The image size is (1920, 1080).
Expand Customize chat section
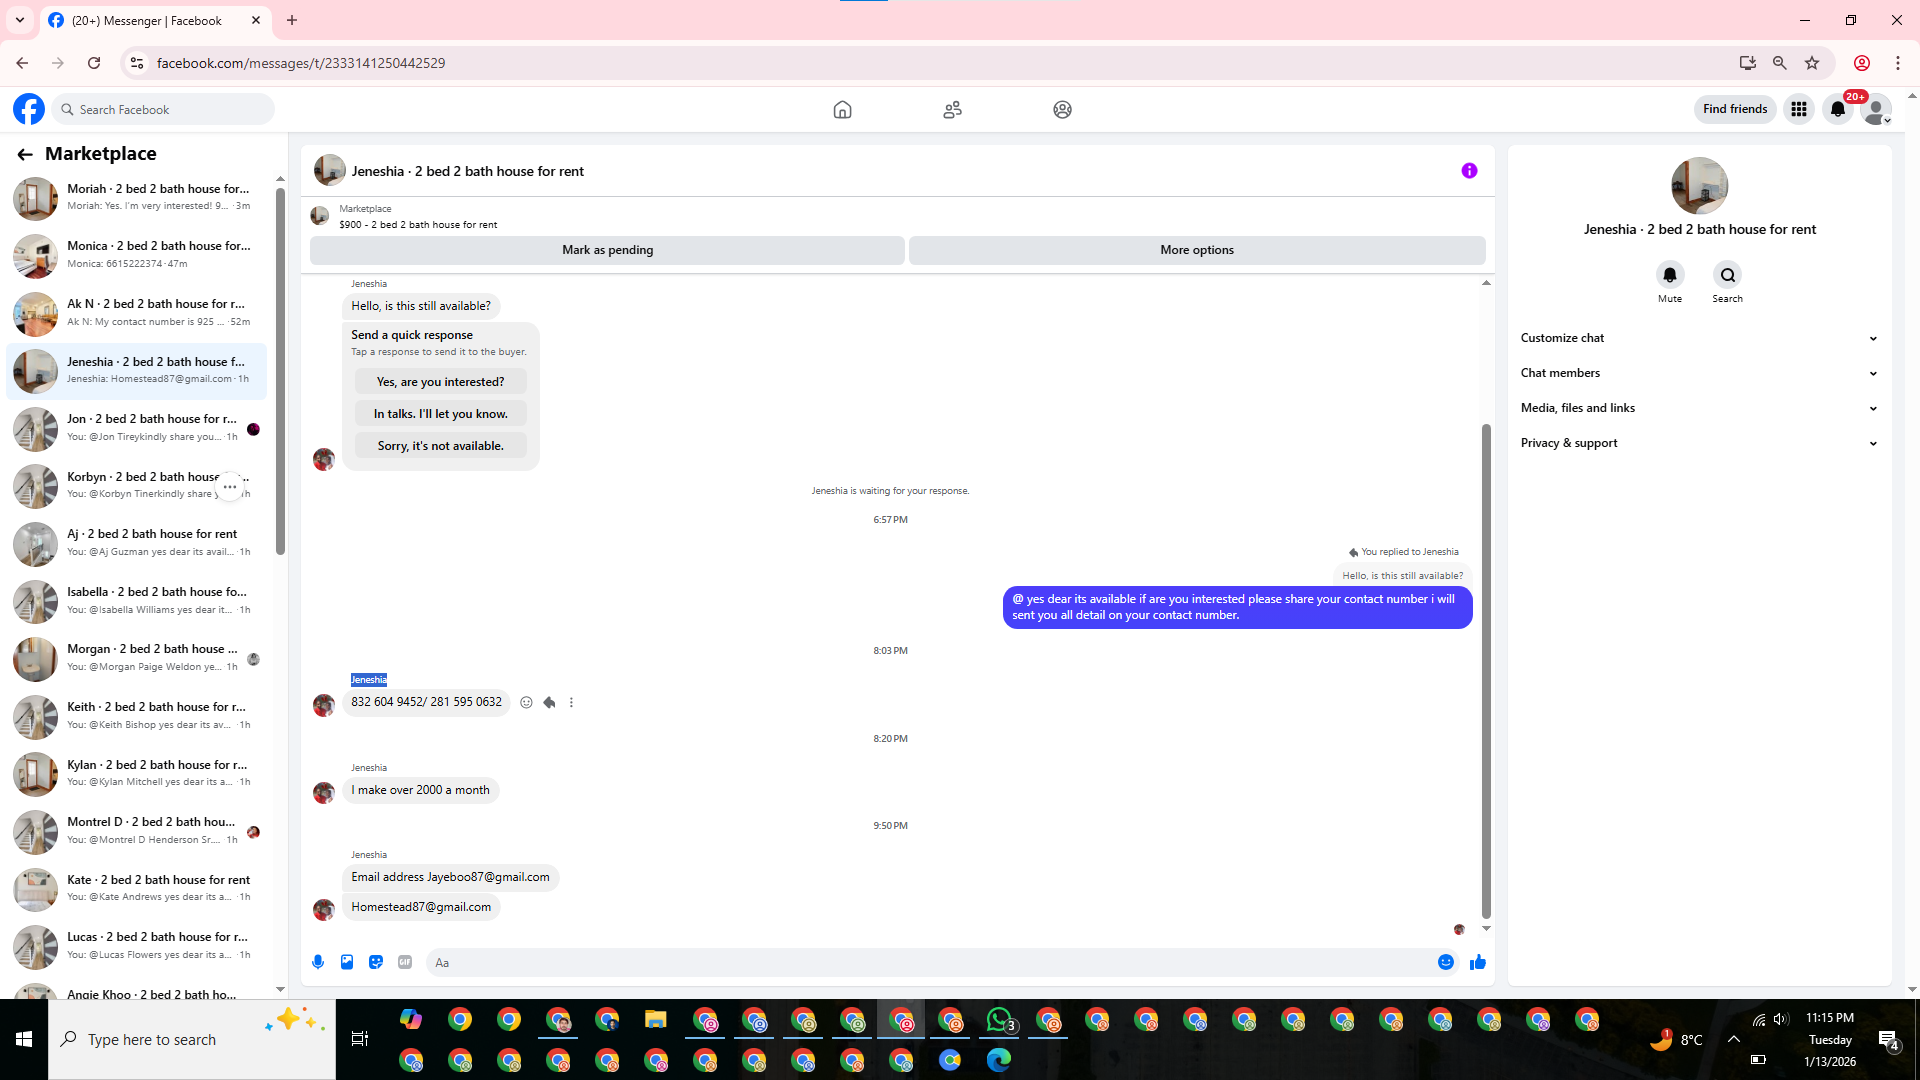coord(1699,338)
